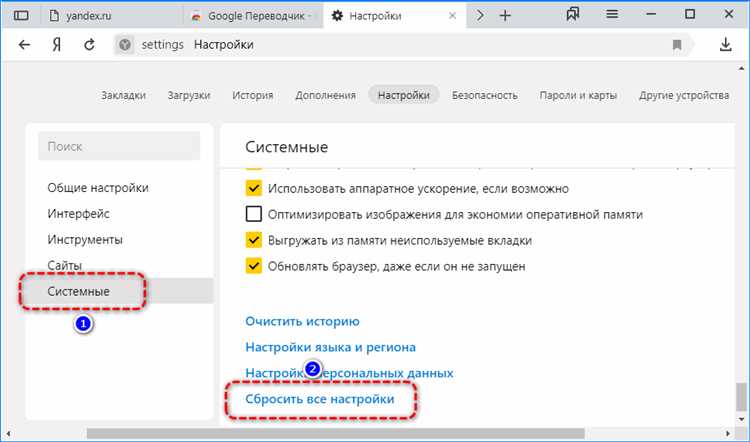Click the Очистить историю link
This screenshot has width=750, height=442.
pyautogui.click(x=302, y=321)
